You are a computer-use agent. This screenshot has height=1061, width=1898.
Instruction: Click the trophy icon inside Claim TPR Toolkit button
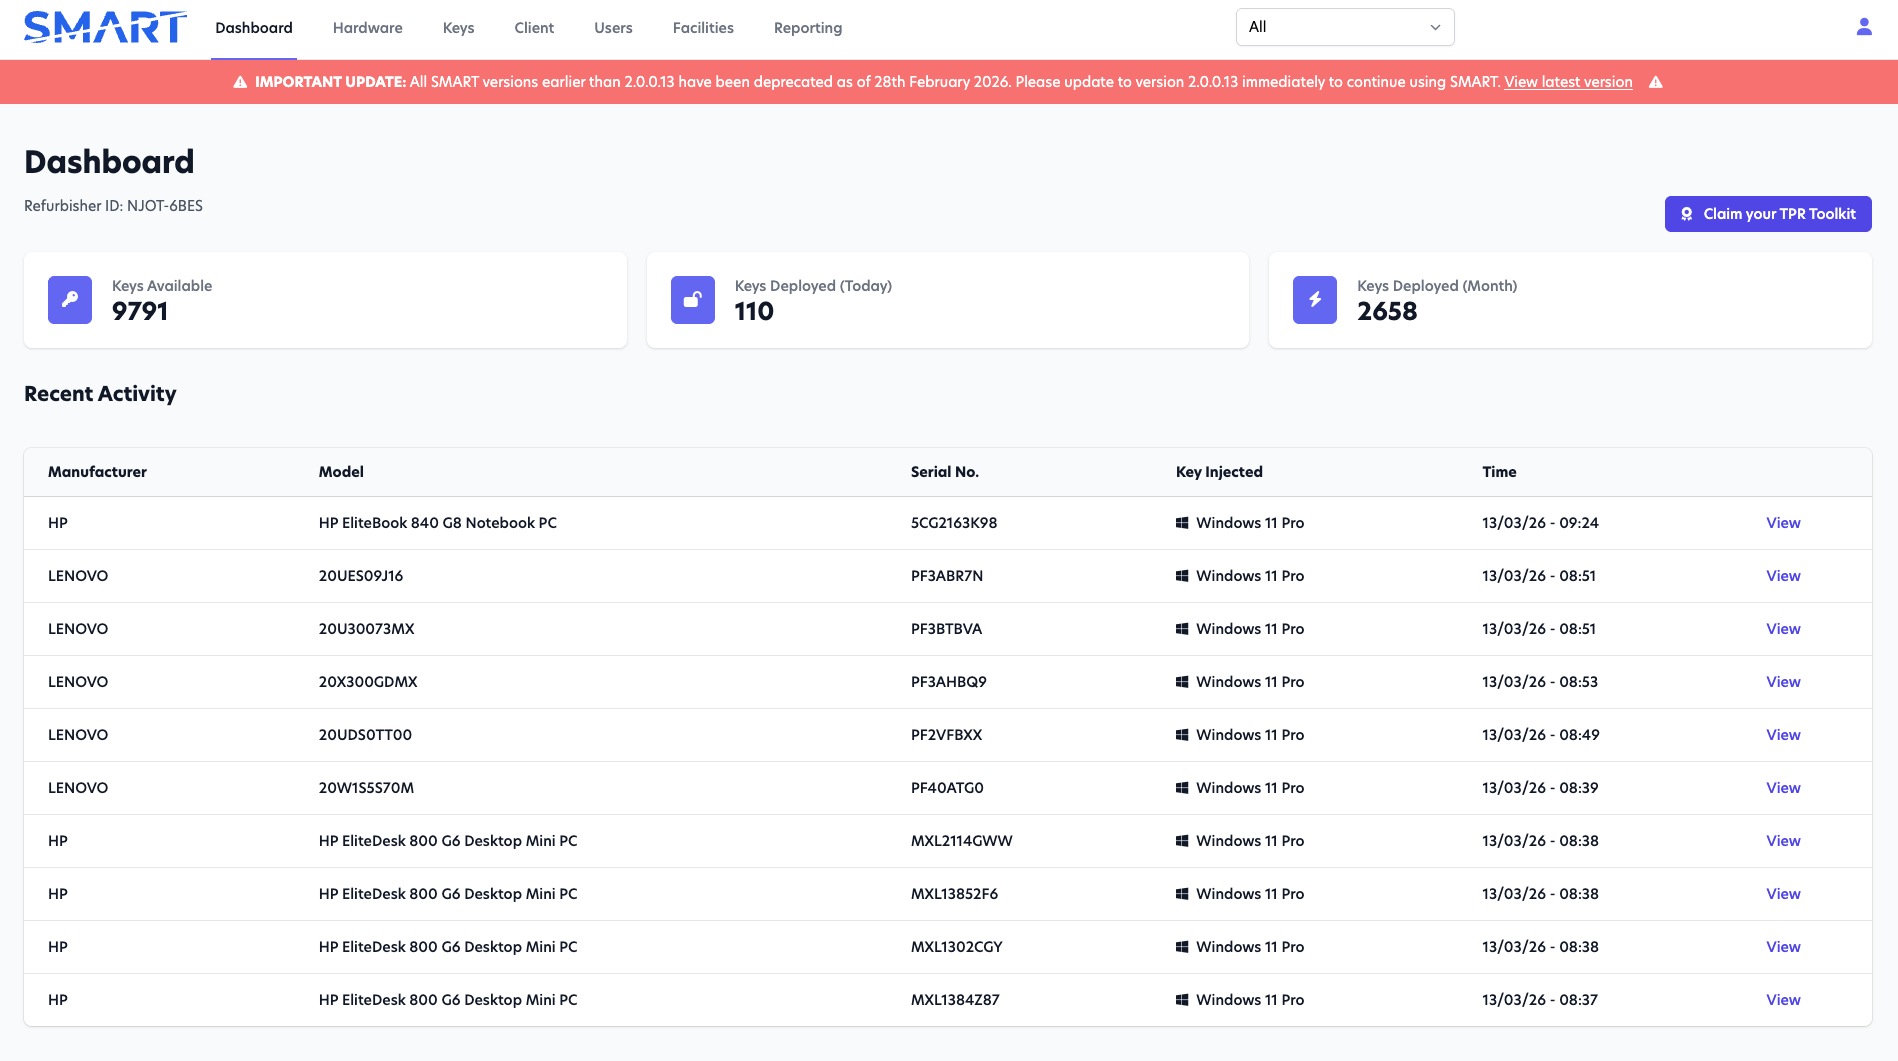(1687, 213)
